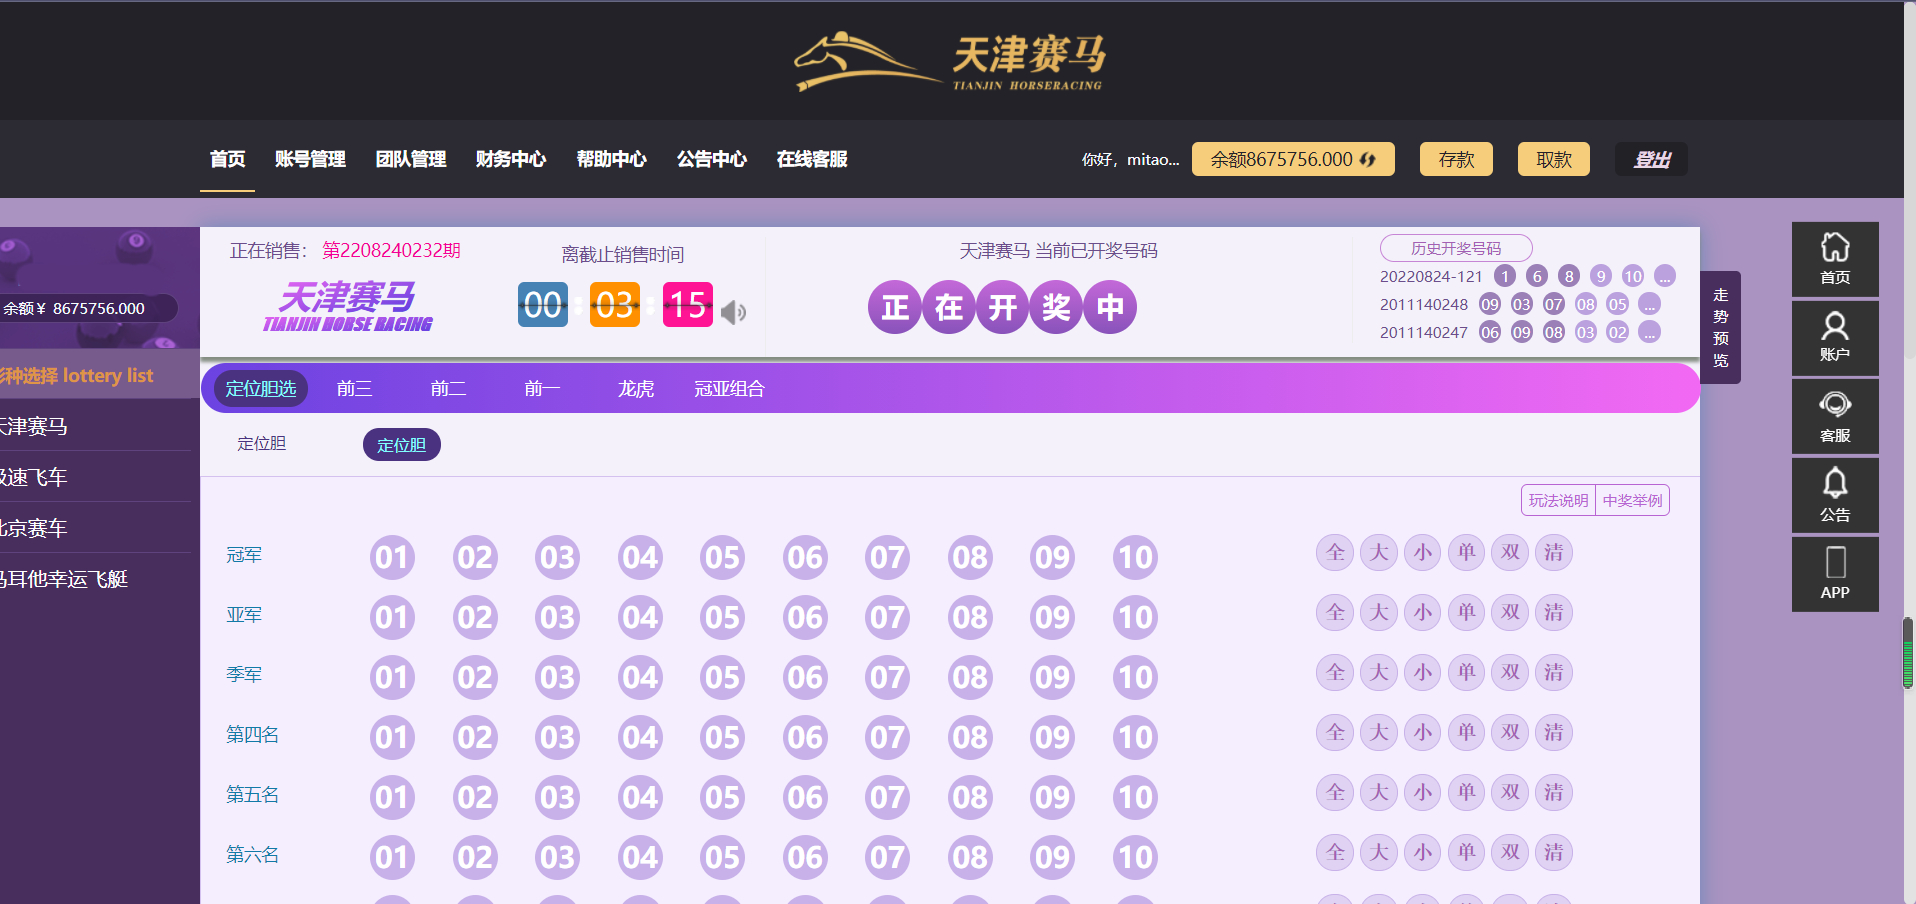Click the Home house icon in right sidebar

1834,248
